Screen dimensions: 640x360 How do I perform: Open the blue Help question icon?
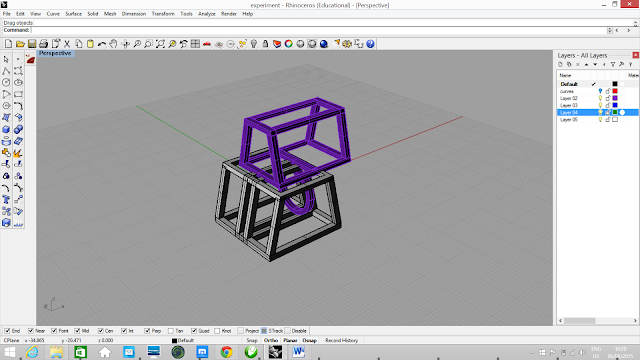pos(370,44)
